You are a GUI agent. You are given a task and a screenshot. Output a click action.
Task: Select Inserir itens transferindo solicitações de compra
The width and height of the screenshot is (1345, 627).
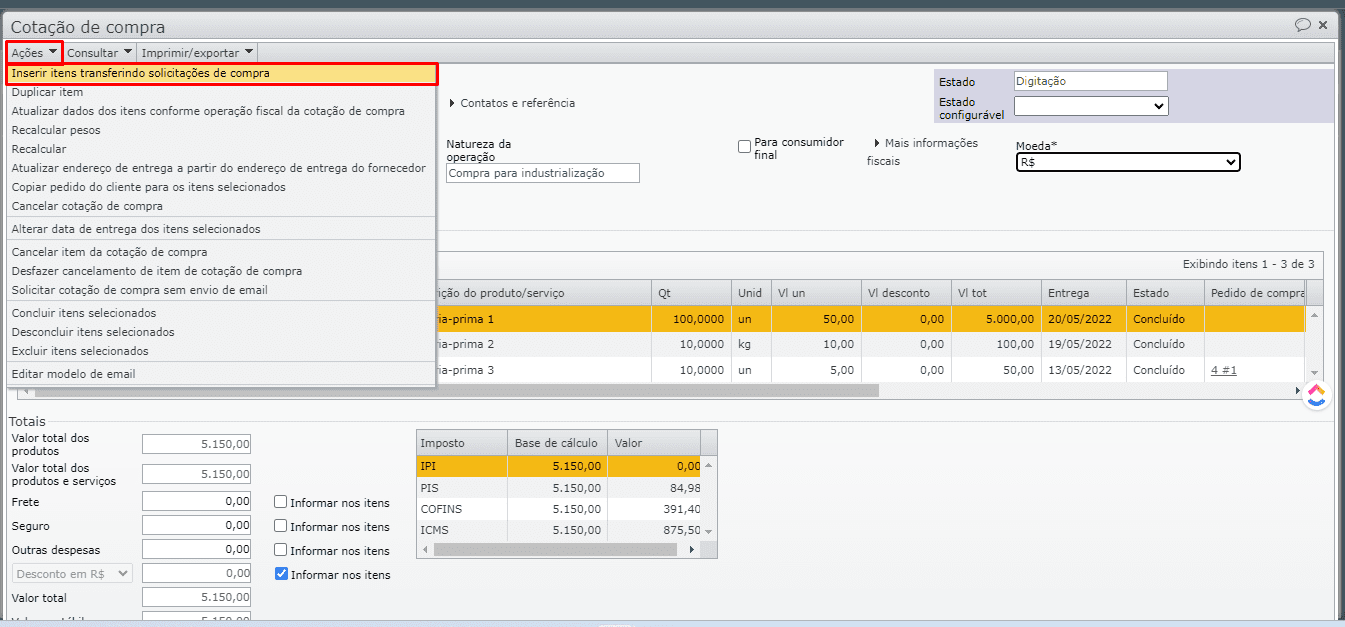(140, 73)
